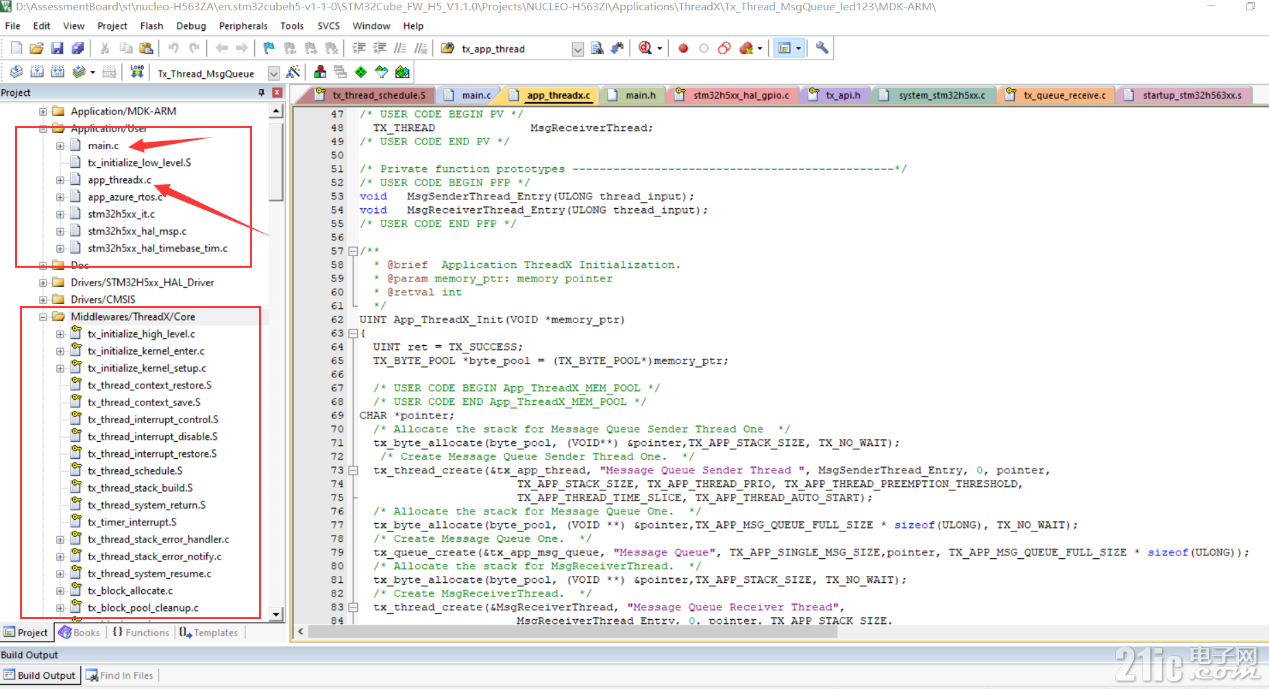Select tx_block_allocate.c in the project tree
The image size is (1269, 689).
[x=129, y=590]
